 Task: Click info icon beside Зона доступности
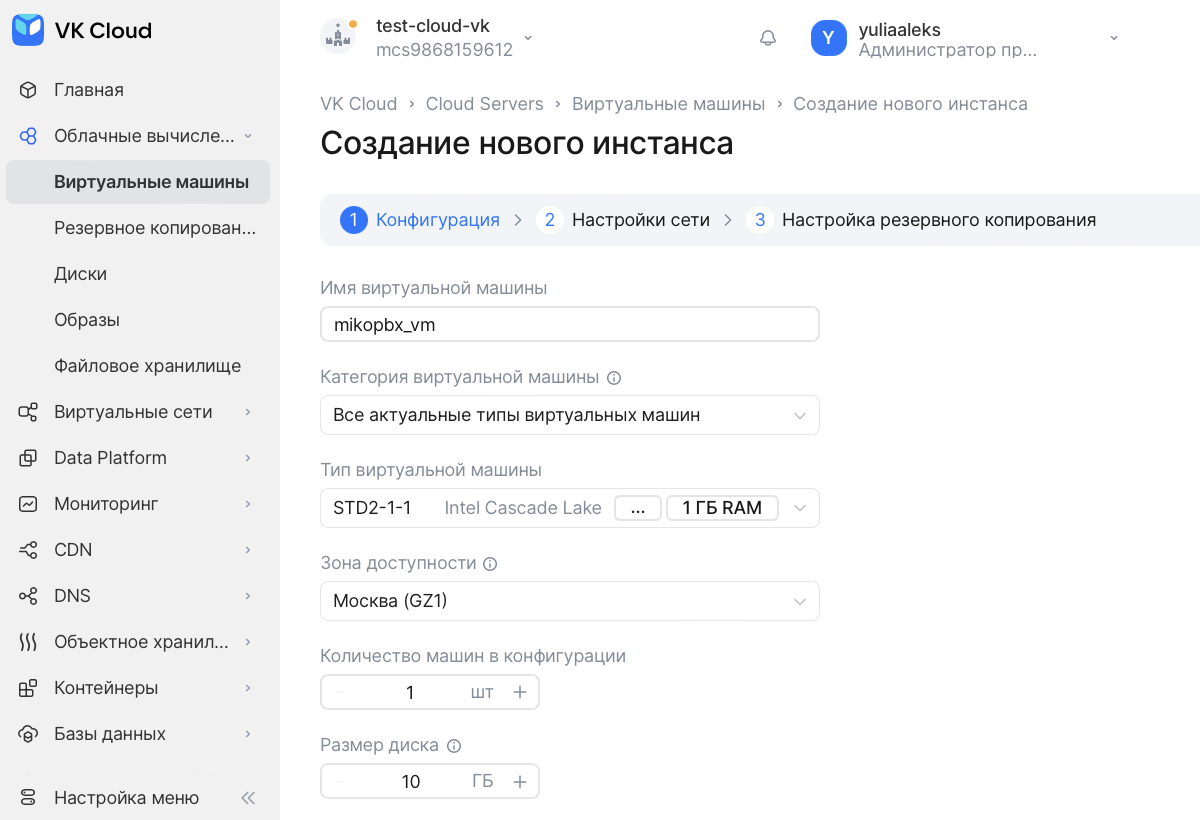pyautogui.click(x=490, y=564)
